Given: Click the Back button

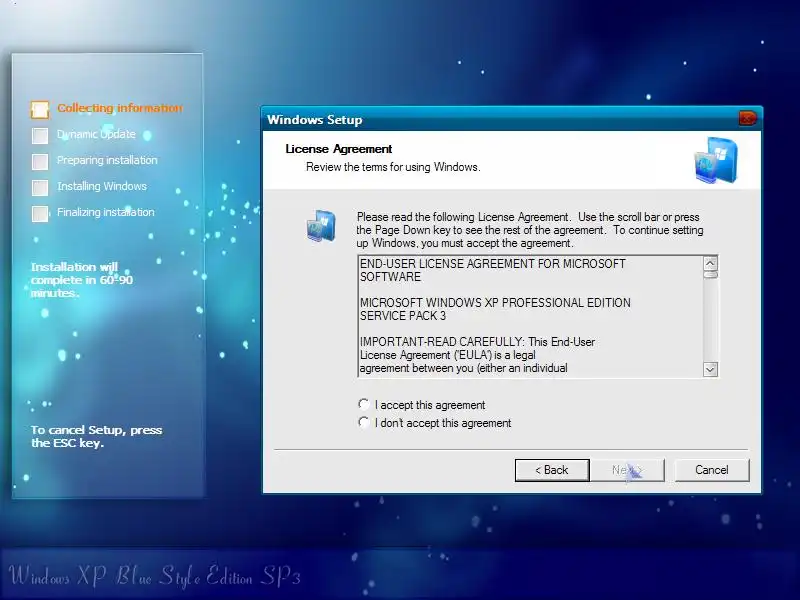Looking at the screenshot, I should (x=552, y=470).
